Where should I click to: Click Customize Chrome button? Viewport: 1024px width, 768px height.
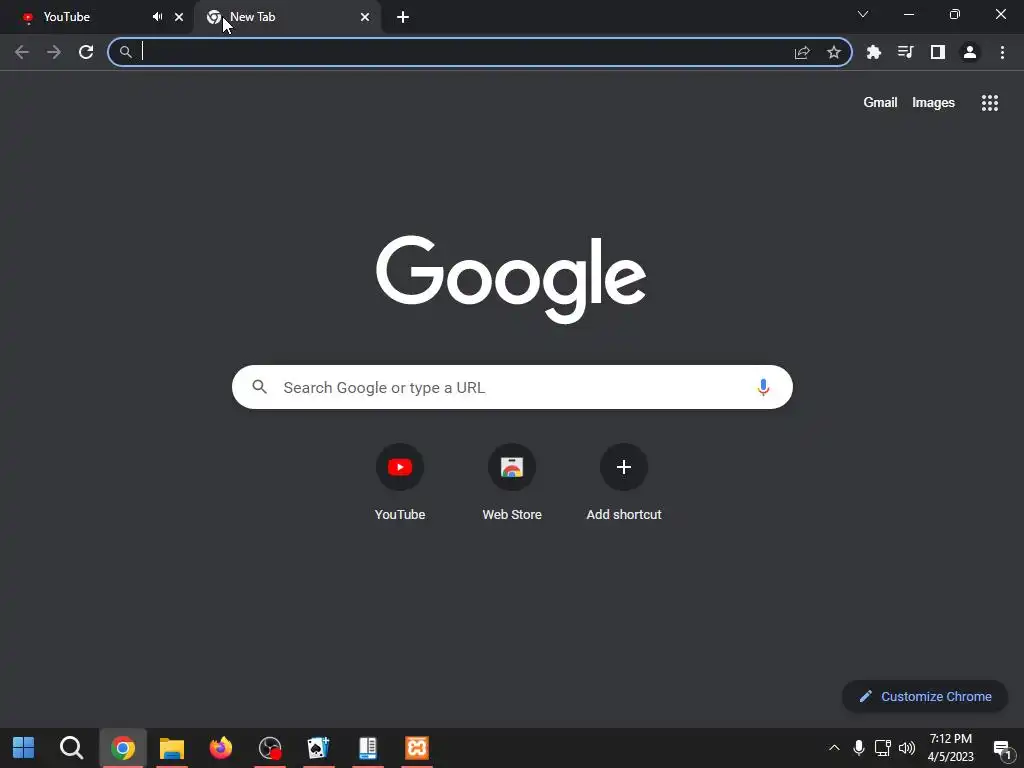(925, 697)
